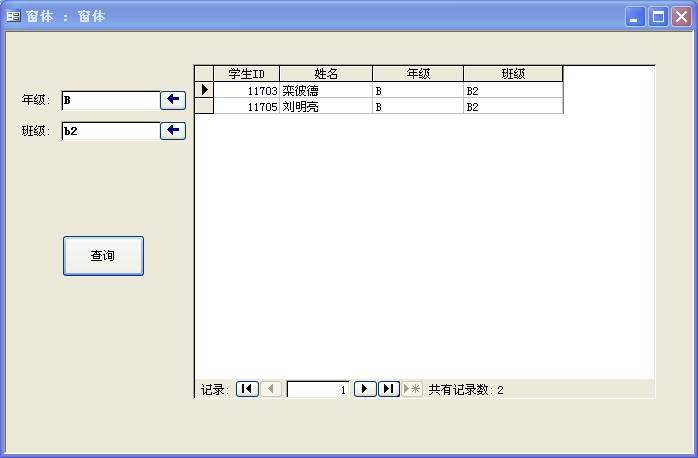698x458 pixels.
Task: Select the 年级 column header
Action: click(418, 74)
